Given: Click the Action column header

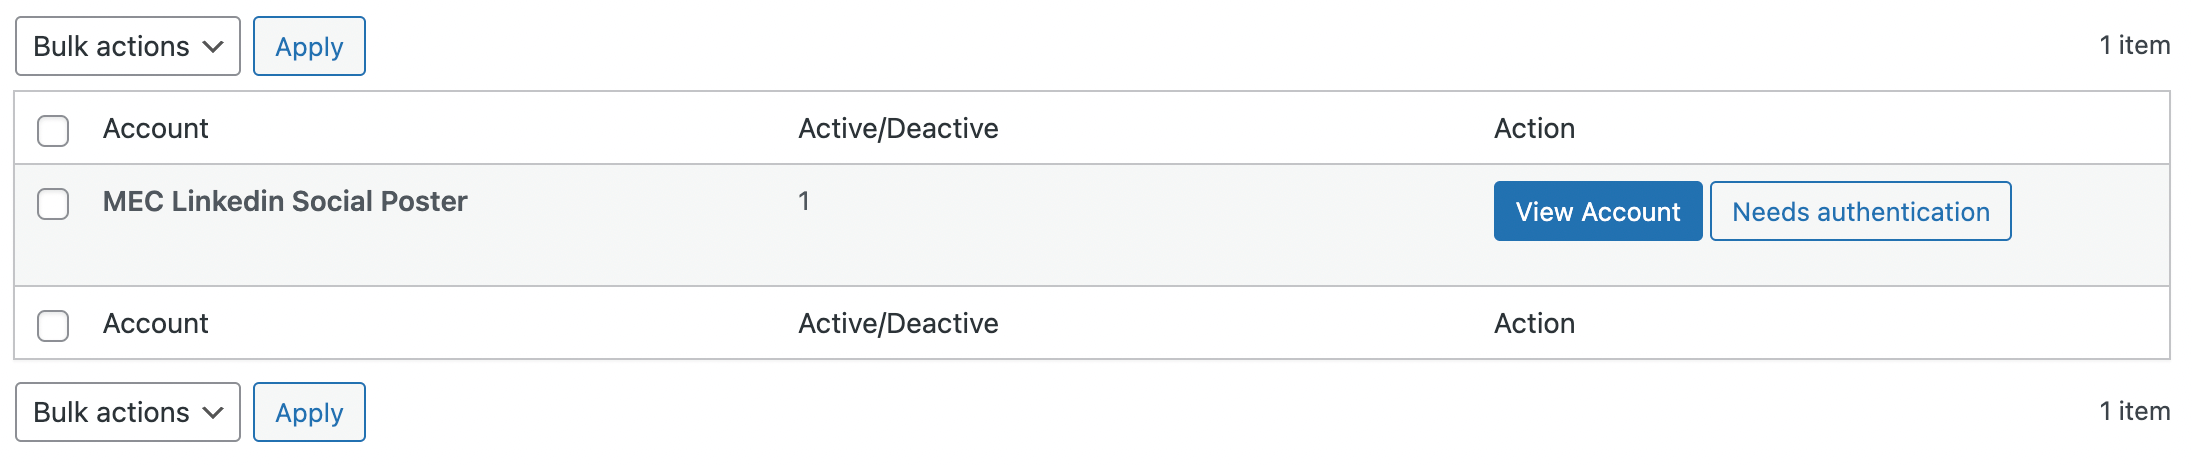Looking at the screenshot, I should click(1534, 128).
